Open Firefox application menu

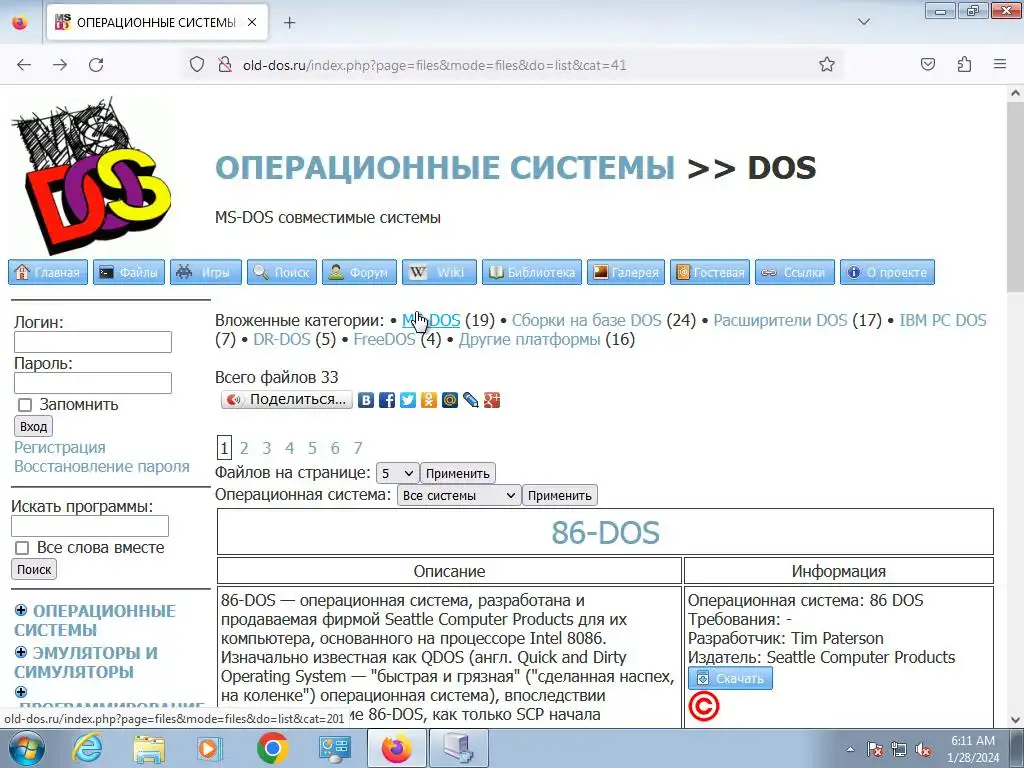[x=1000, y=65]
